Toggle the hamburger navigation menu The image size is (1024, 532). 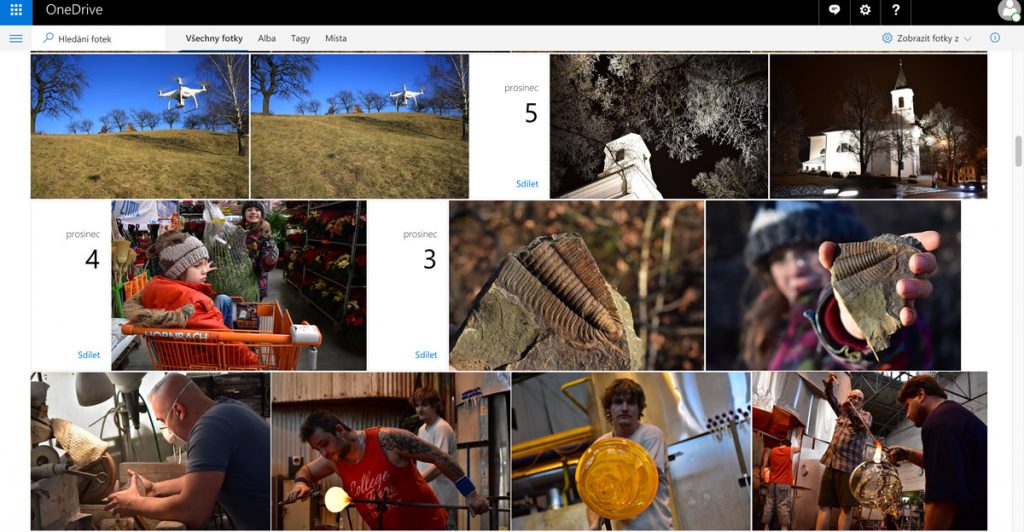pyautogui.click(x=16, y=39)
